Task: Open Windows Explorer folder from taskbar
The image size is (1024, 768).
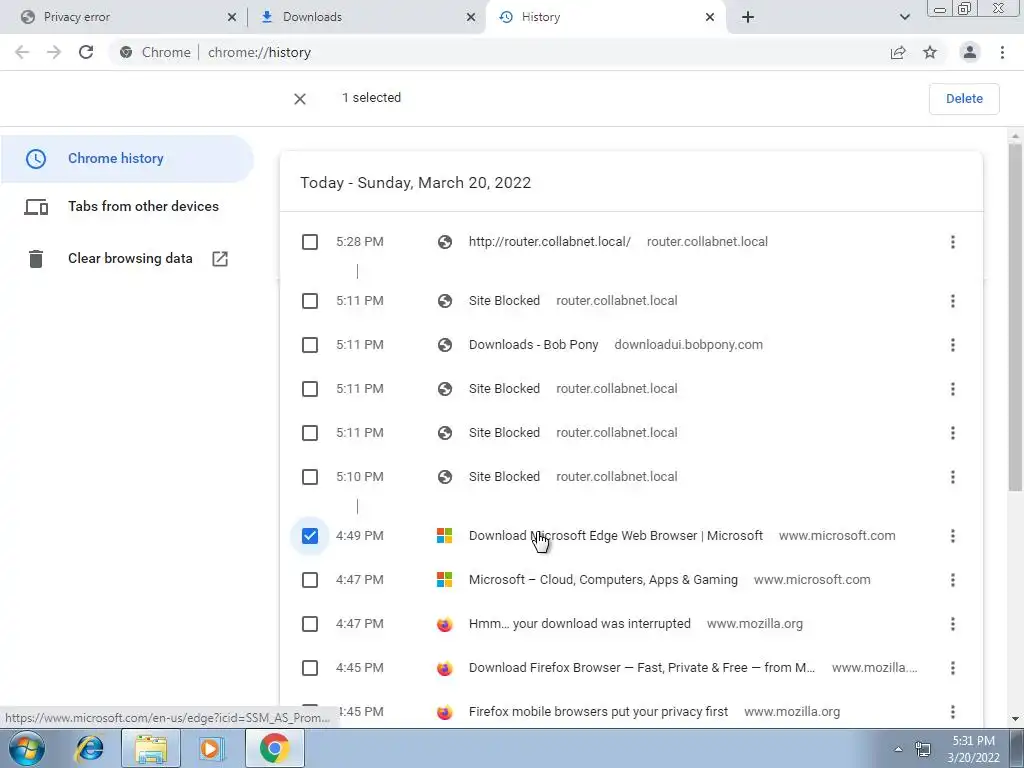Action: coord(151,748)
